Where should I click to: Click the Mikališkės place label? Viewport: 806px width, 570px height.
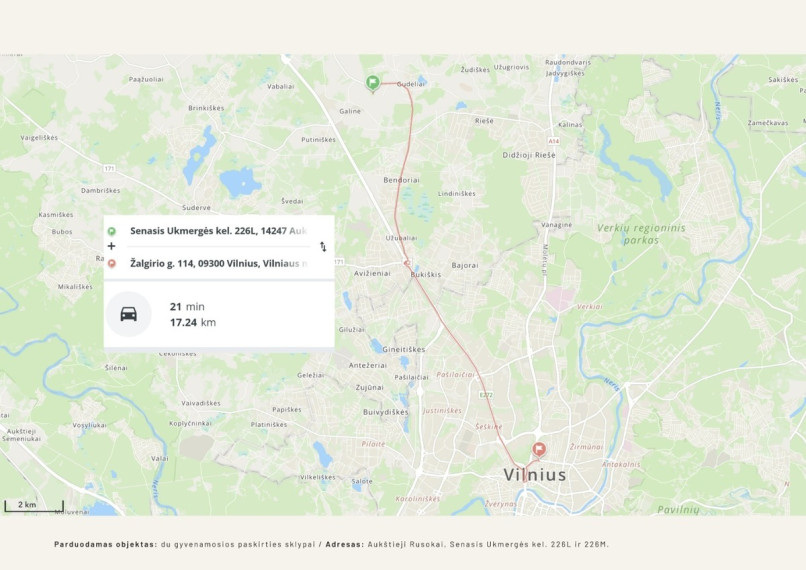click(75, 287)
